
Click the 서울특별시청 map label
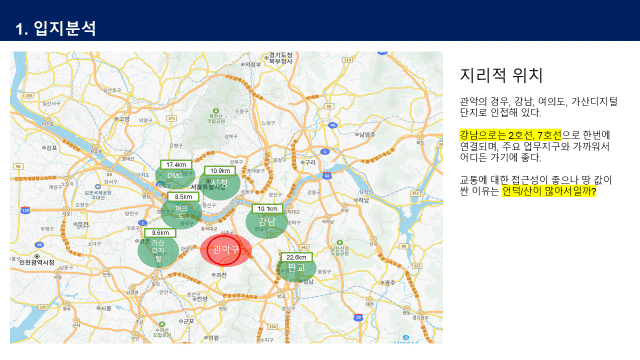[208, 187]
